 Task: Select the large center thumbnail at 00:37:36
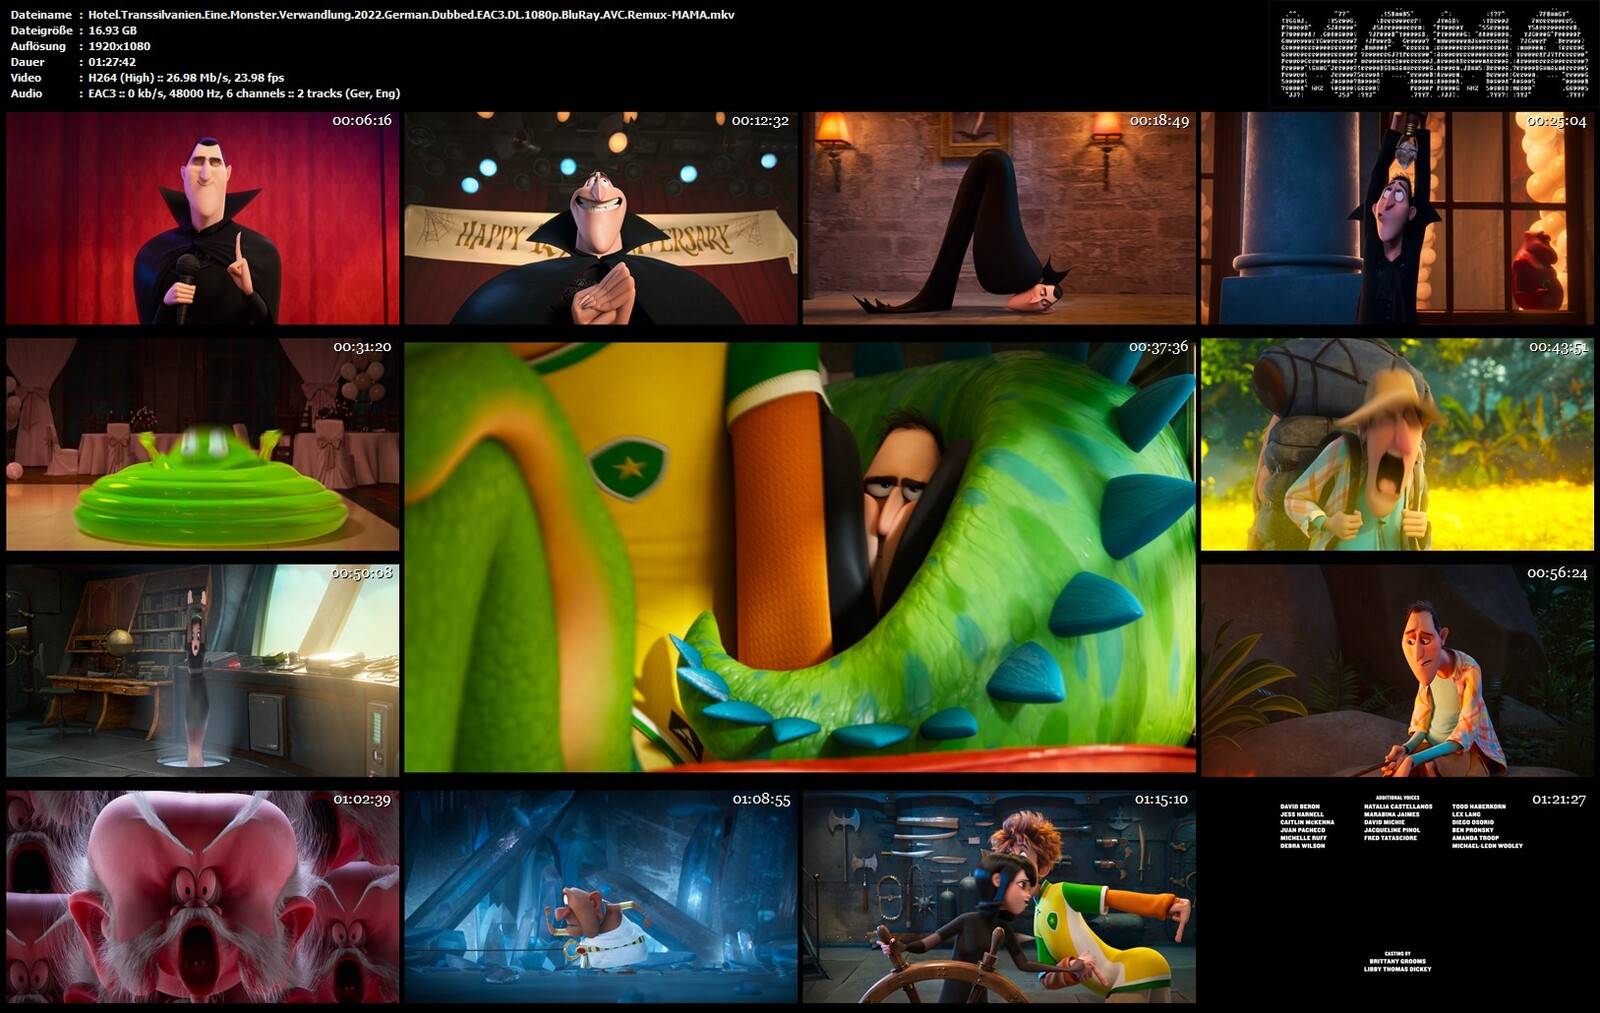tap(800, 557)
